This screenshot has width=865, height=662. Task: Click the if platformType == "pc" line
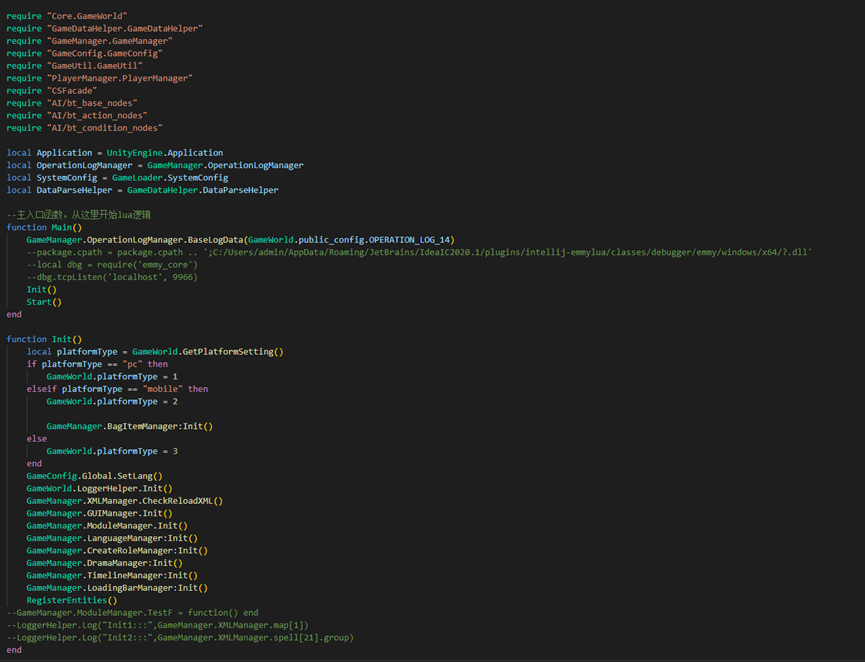[97, 364]
